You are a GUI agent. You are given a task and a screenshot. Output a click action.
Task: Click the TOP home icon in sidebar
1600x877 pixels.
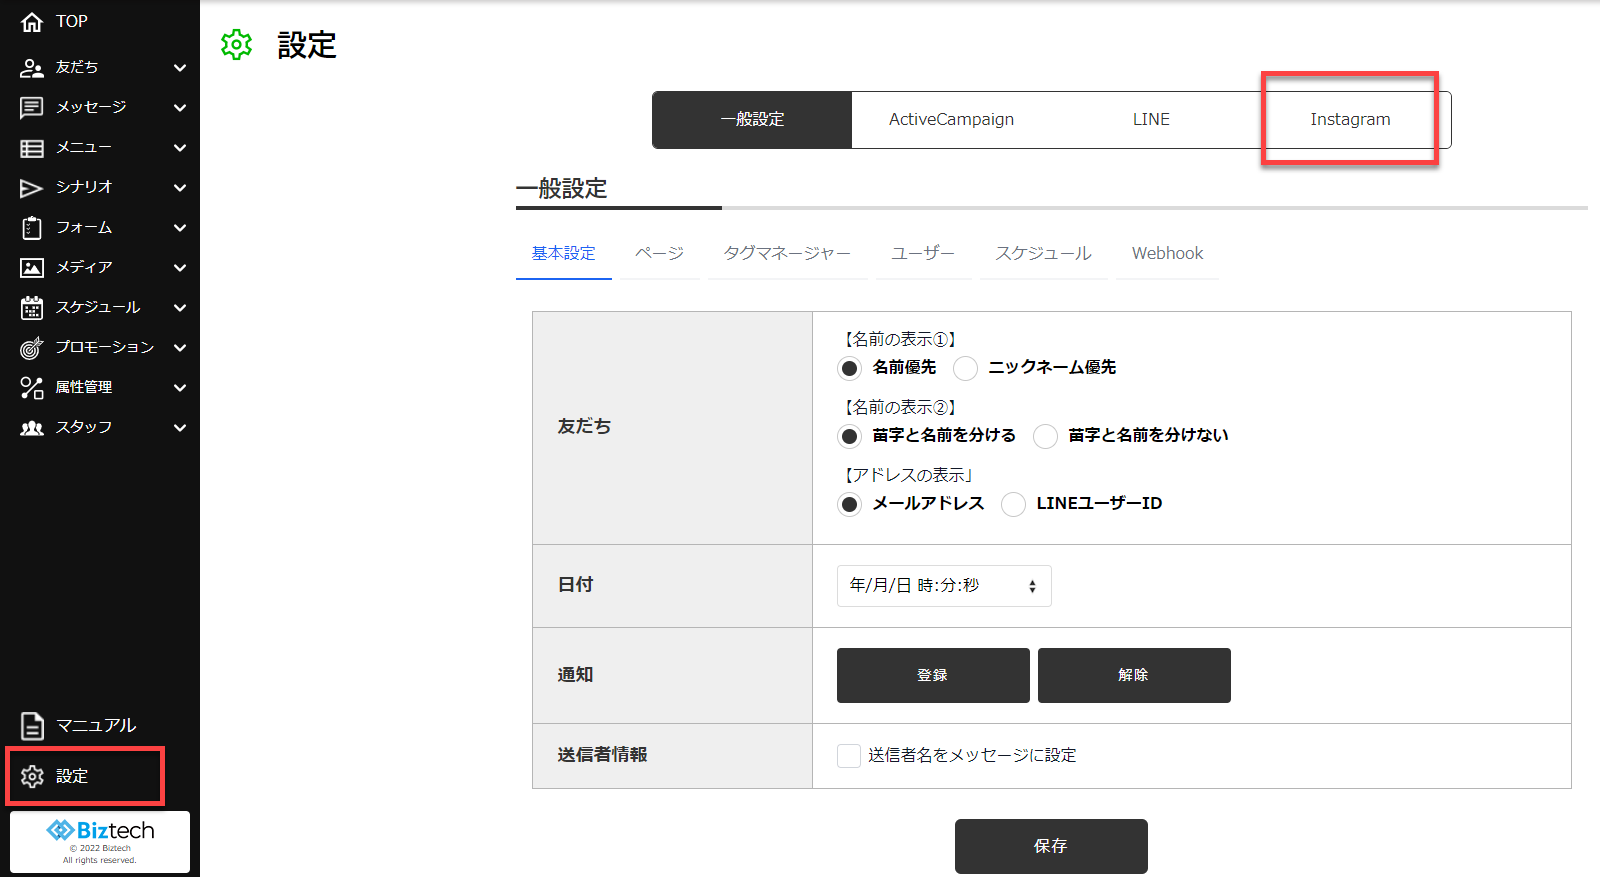click(x=32, y=22)
